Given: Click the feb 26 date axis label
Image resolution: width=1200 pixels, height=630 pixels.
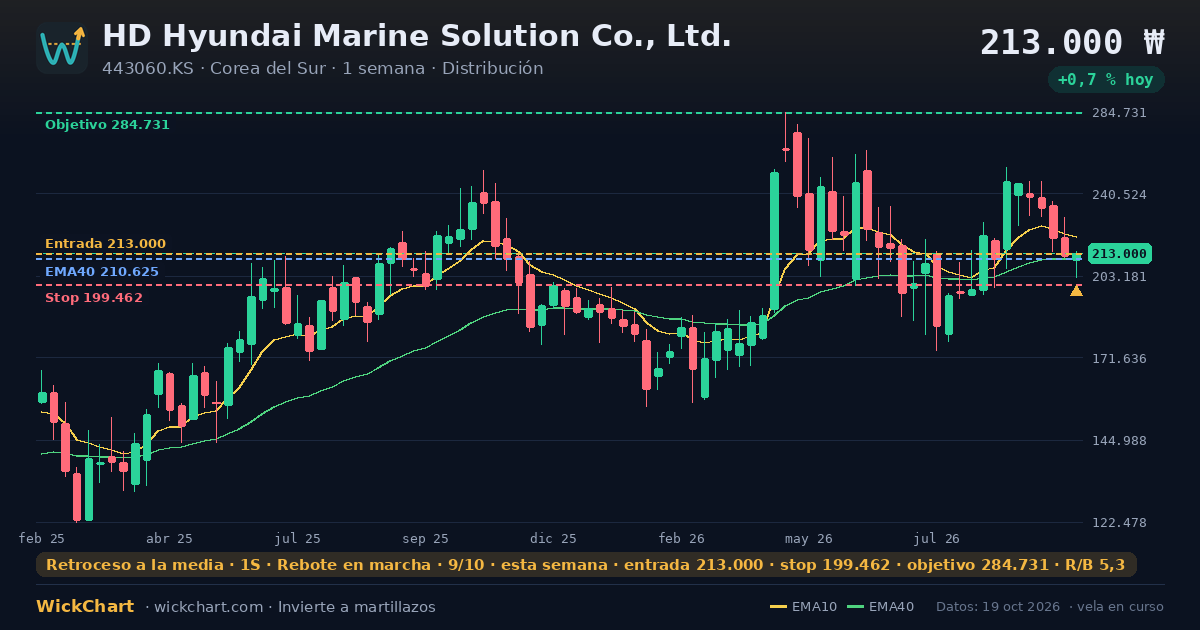Looking at the screenshot, I should pyautogui.click(x=681, y=538).
